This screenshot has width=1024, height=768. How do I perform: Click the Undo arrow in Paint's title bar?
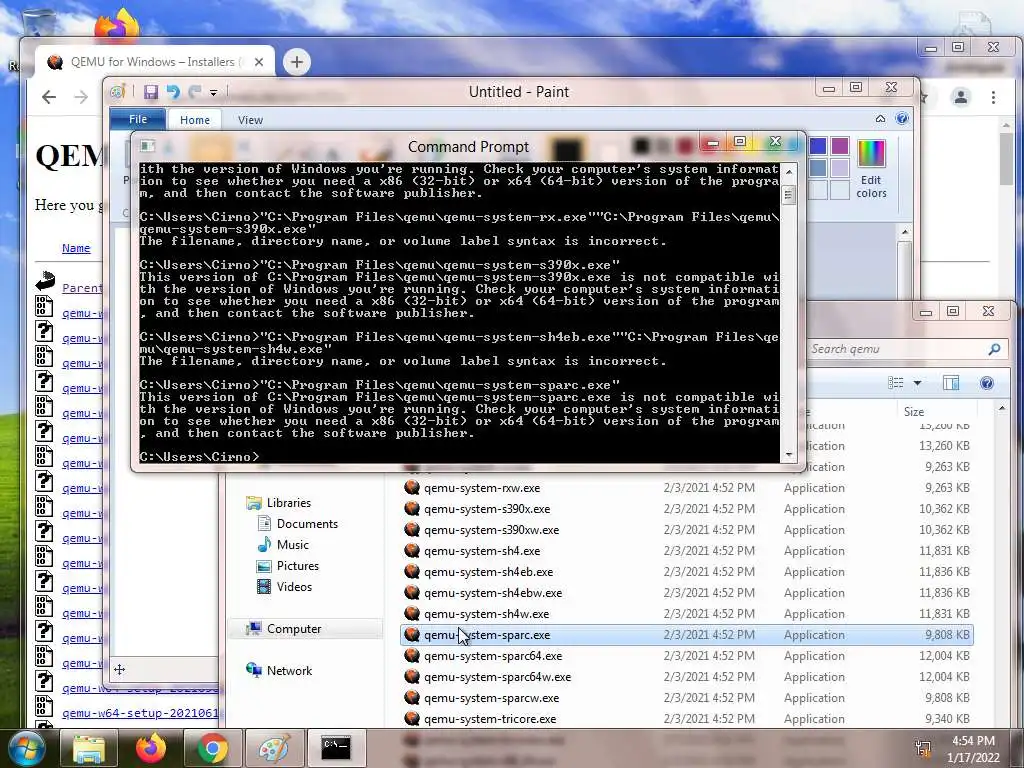coord(173,92)
